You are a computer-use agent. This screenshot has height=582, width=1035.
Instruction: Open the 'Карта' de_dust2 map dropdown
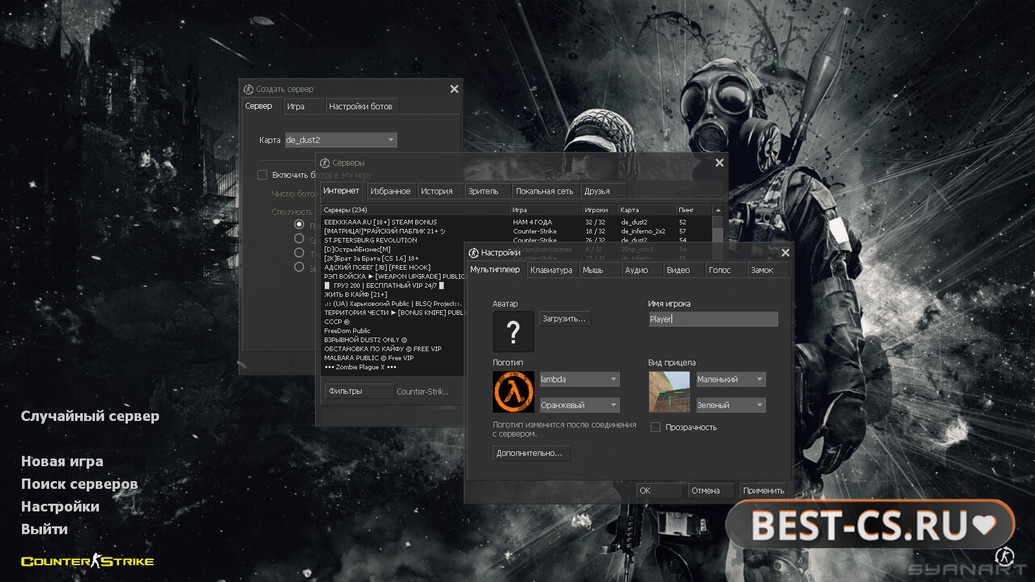point(341,140)
